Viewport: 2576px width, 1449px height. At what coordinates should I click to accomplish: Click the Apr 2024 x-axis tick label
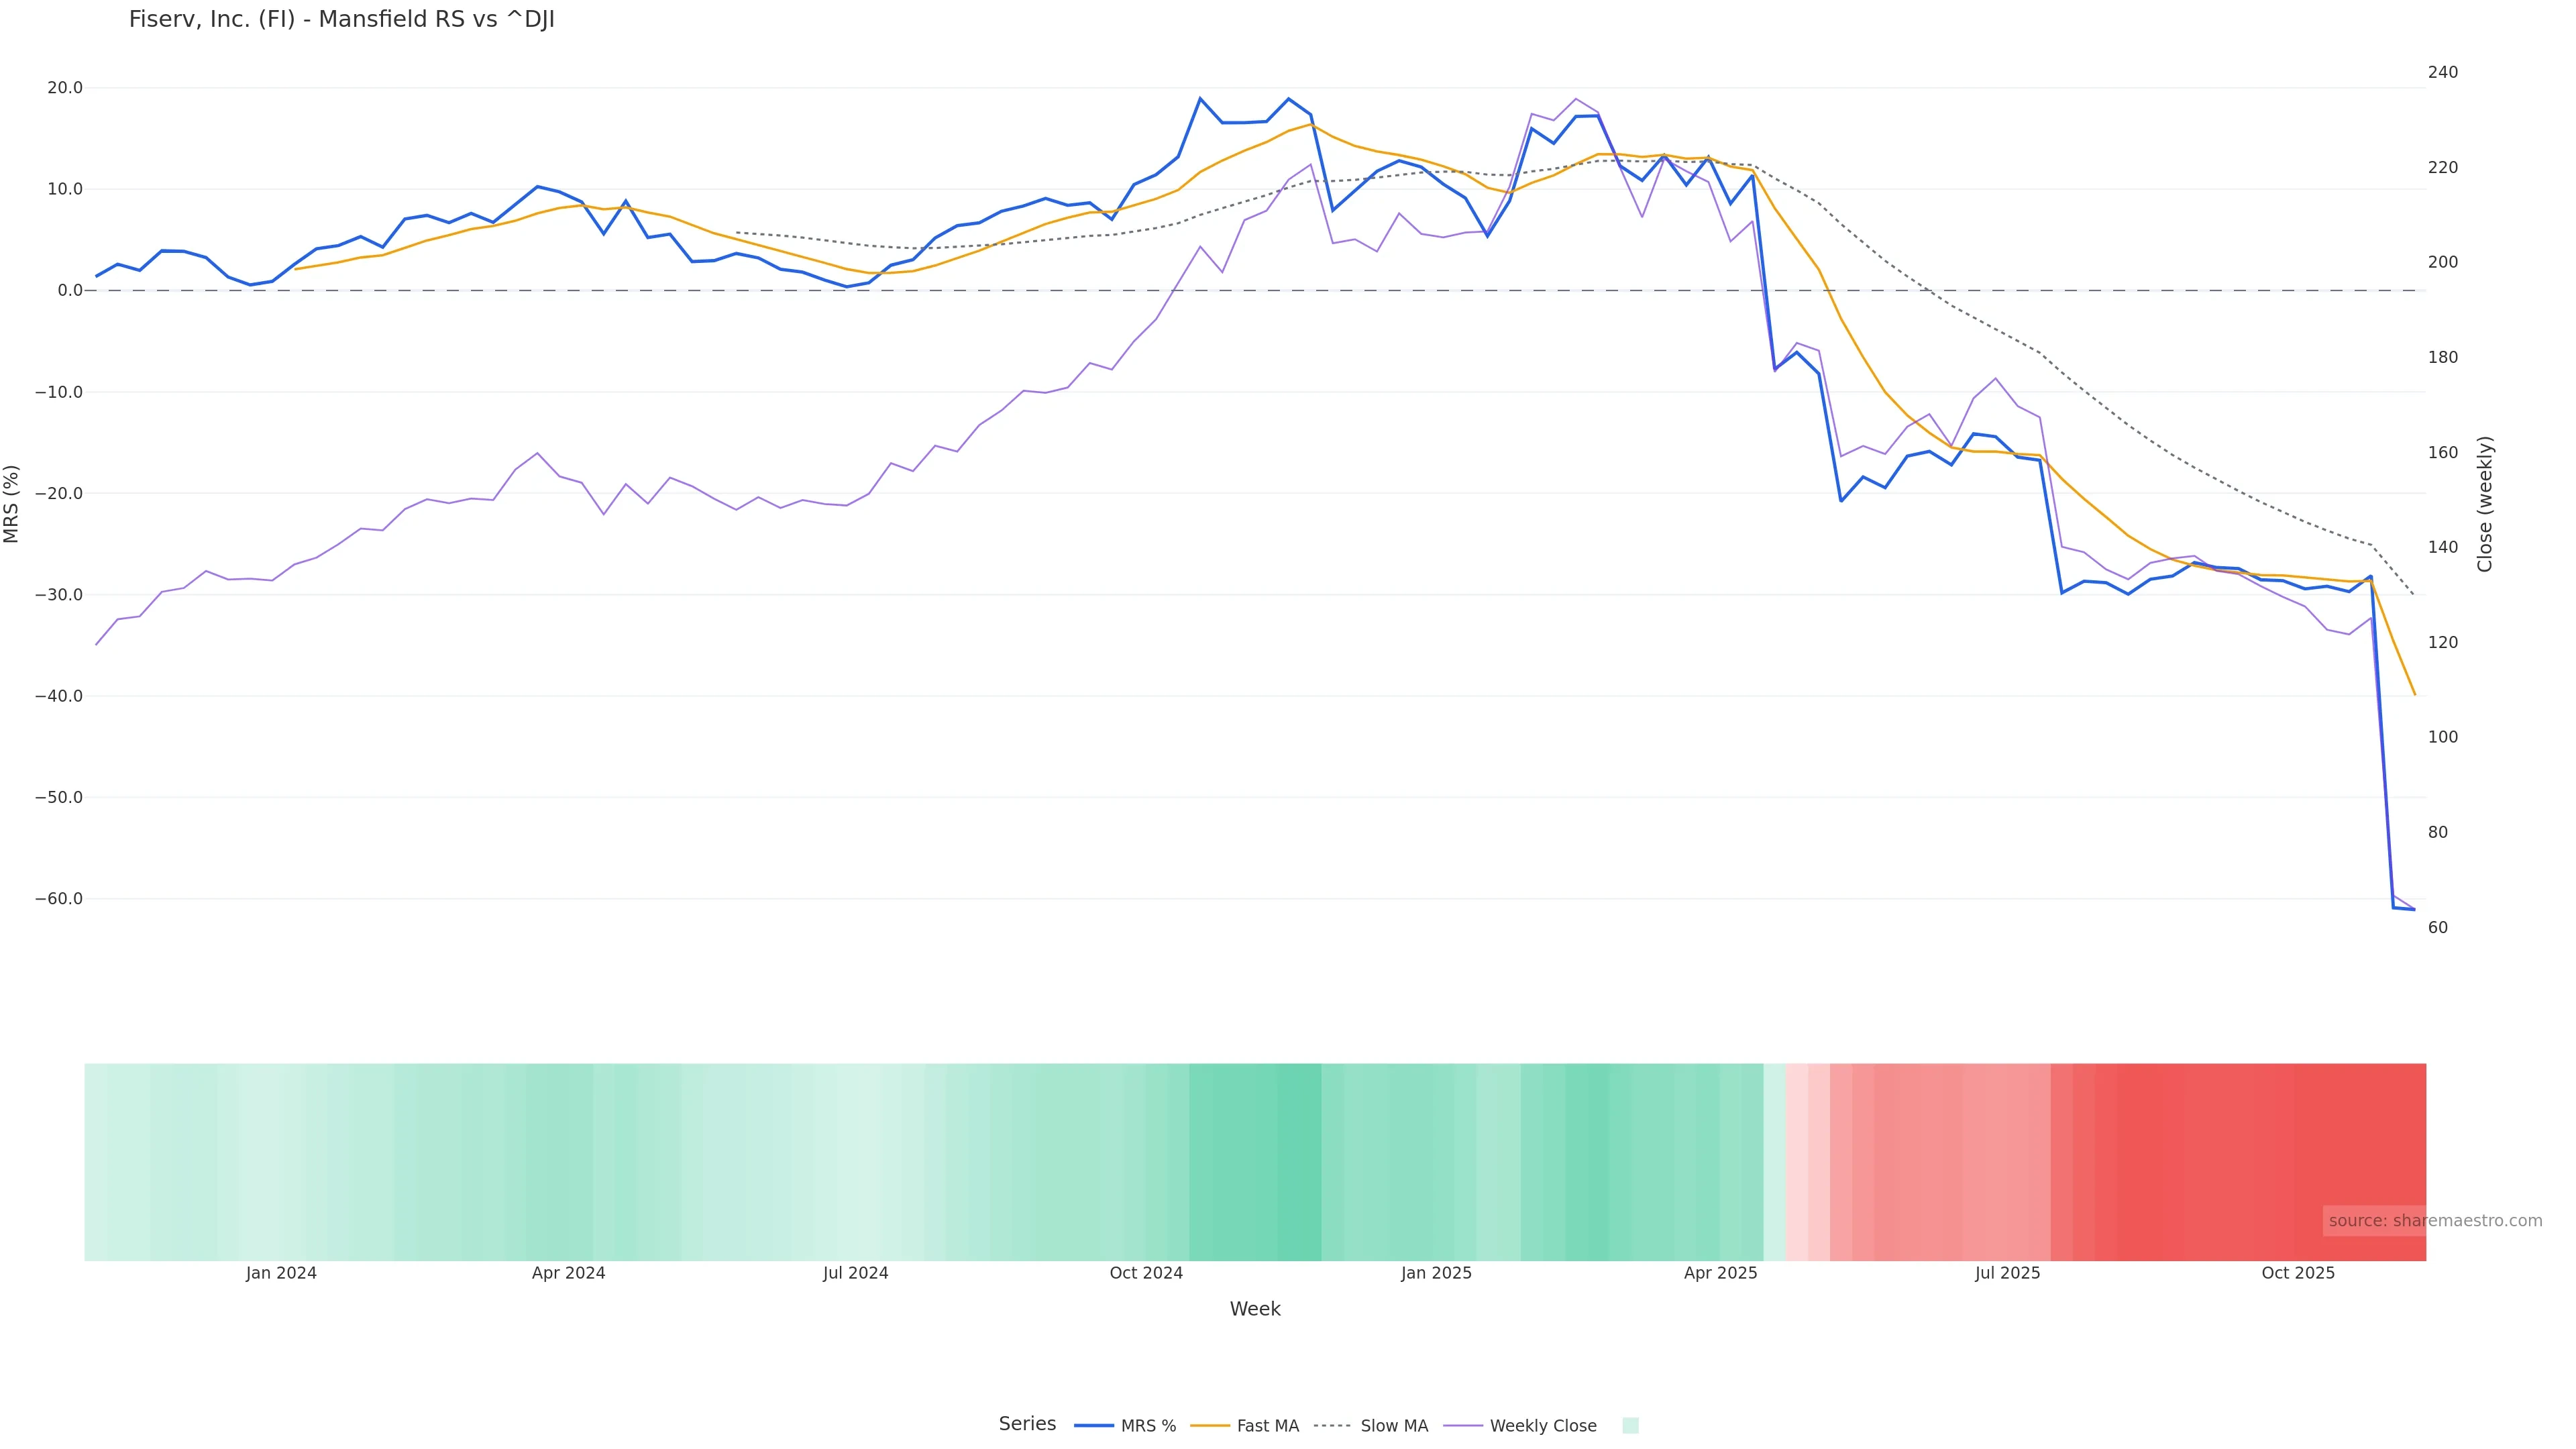(568, 1274)
